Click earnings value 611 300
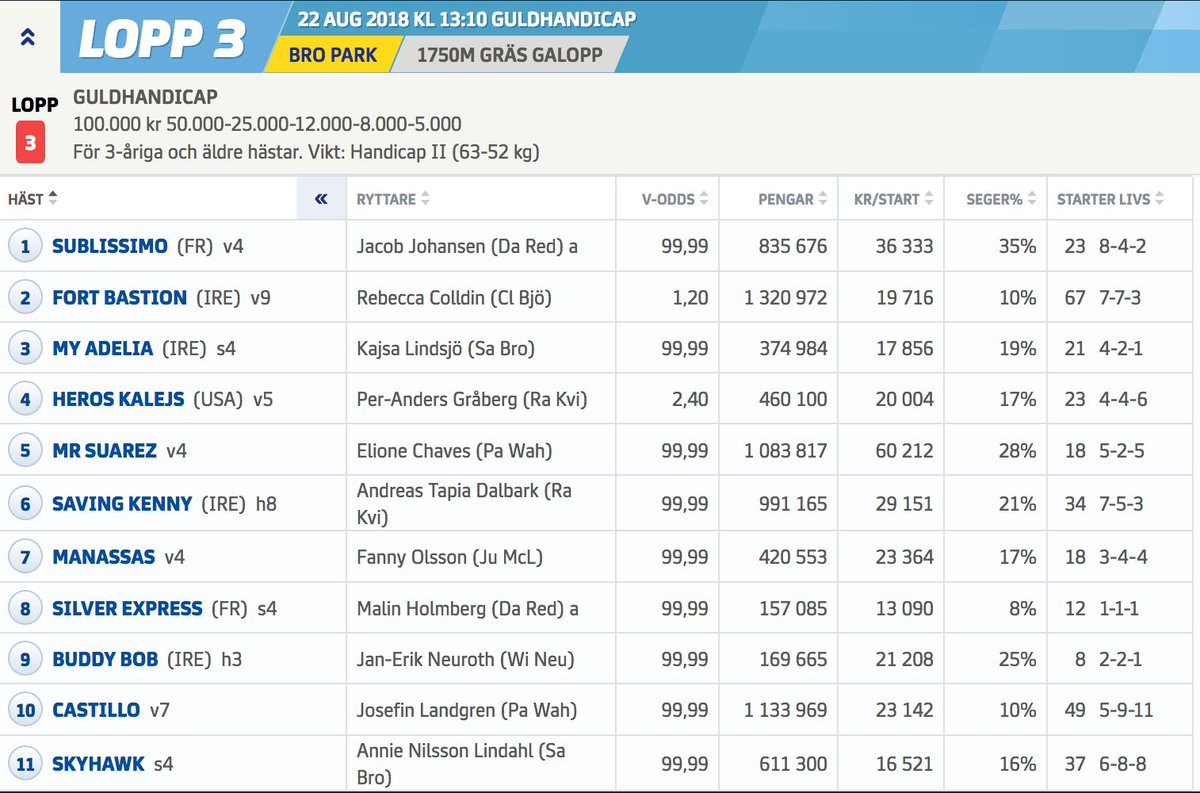Viewport: 1200px width, 793px height. click(794, 765)
